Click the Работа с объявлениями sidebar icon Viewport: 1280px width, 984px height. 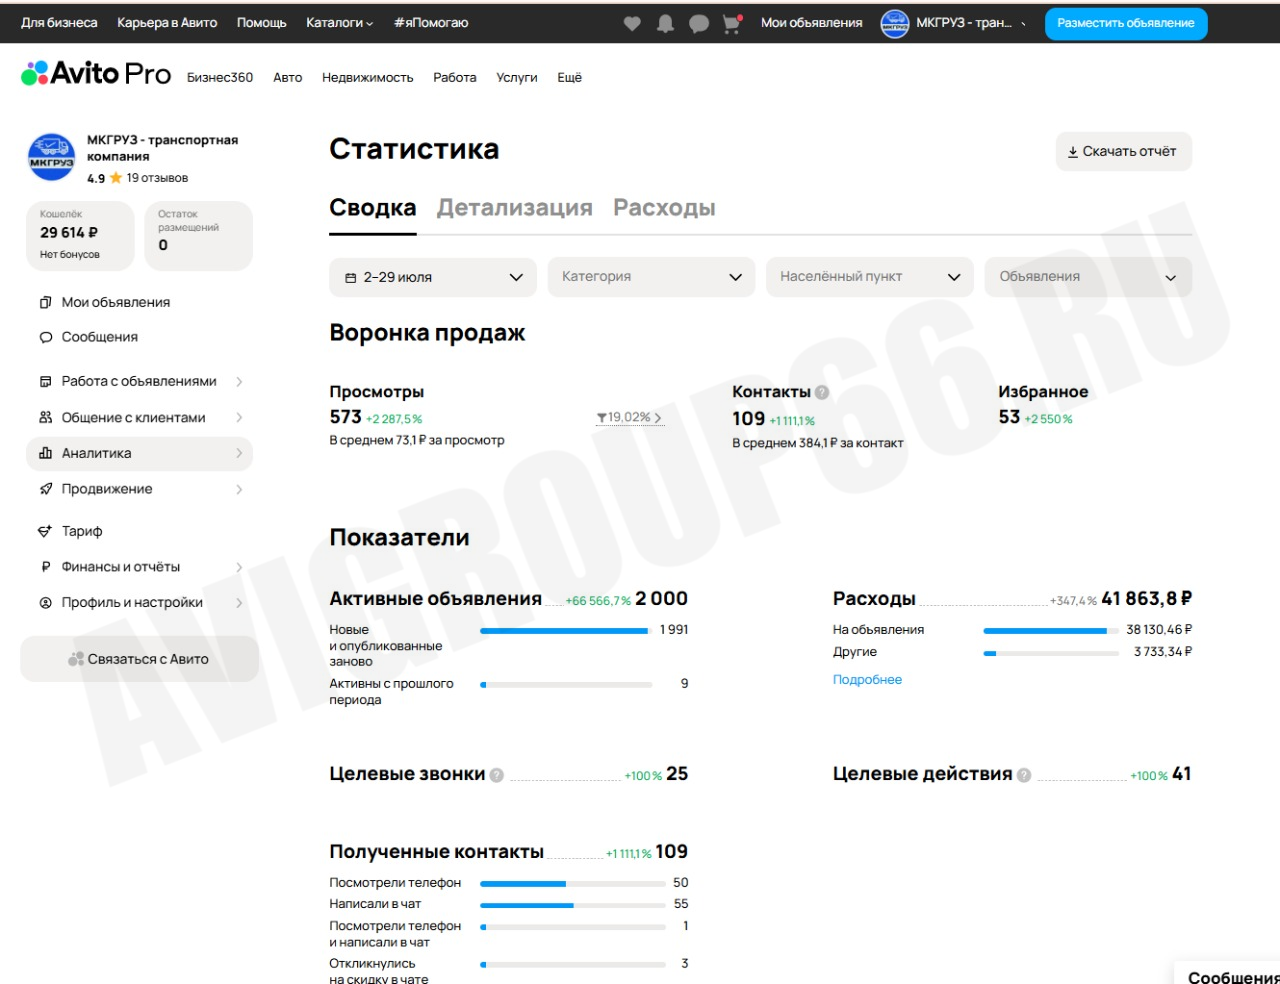coord(45,381)
